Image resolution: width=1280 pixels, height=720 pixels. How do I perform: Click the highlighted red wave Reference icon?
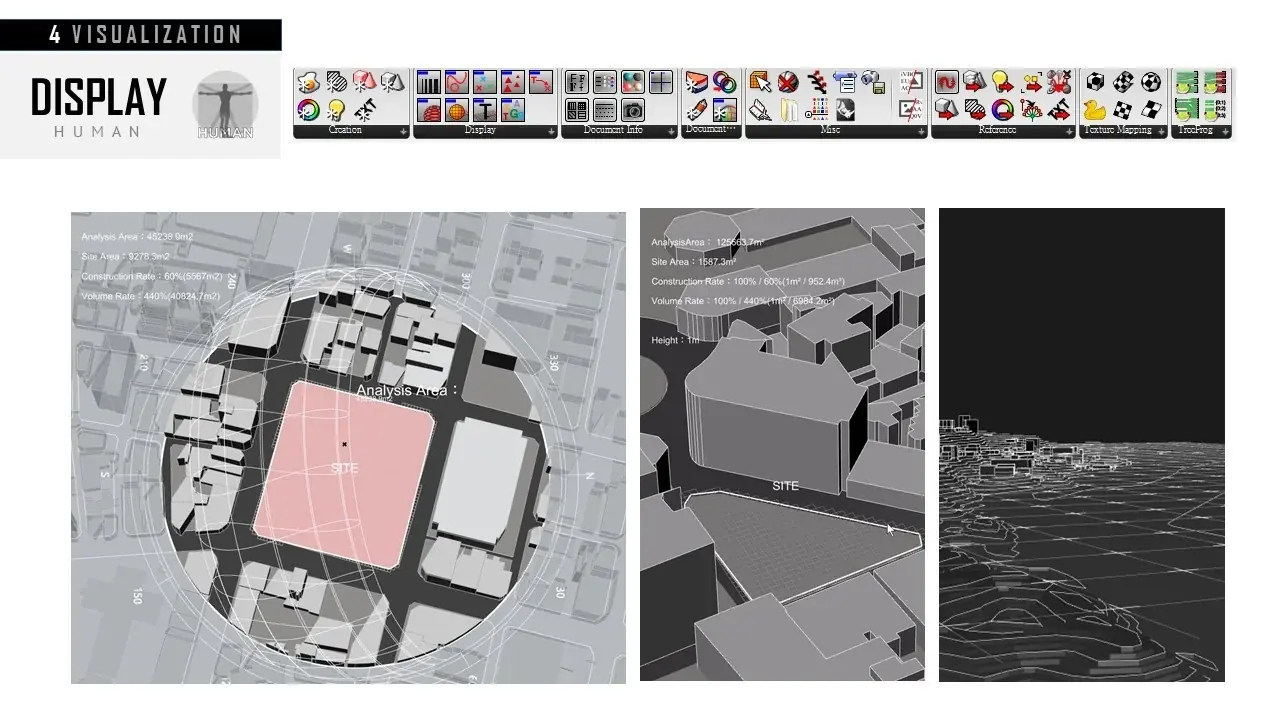(x=947, y=82)
